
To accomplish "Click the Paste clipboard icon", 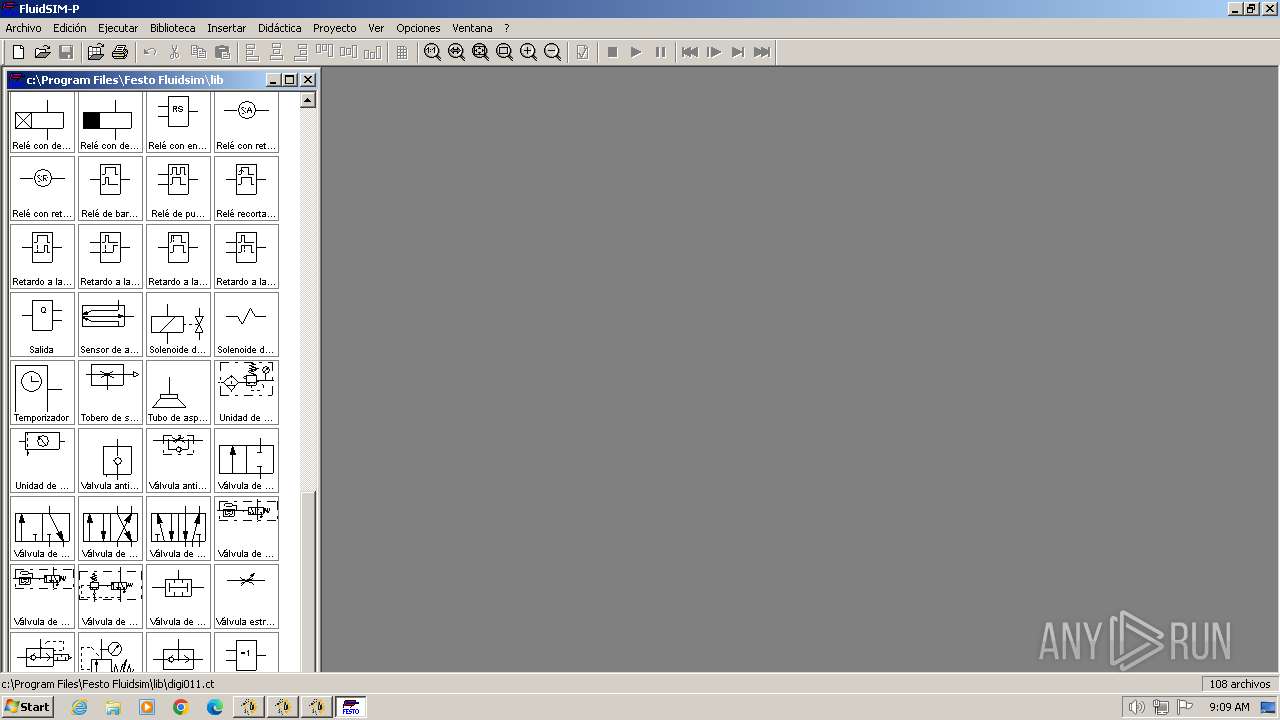I will pos(222,52).
